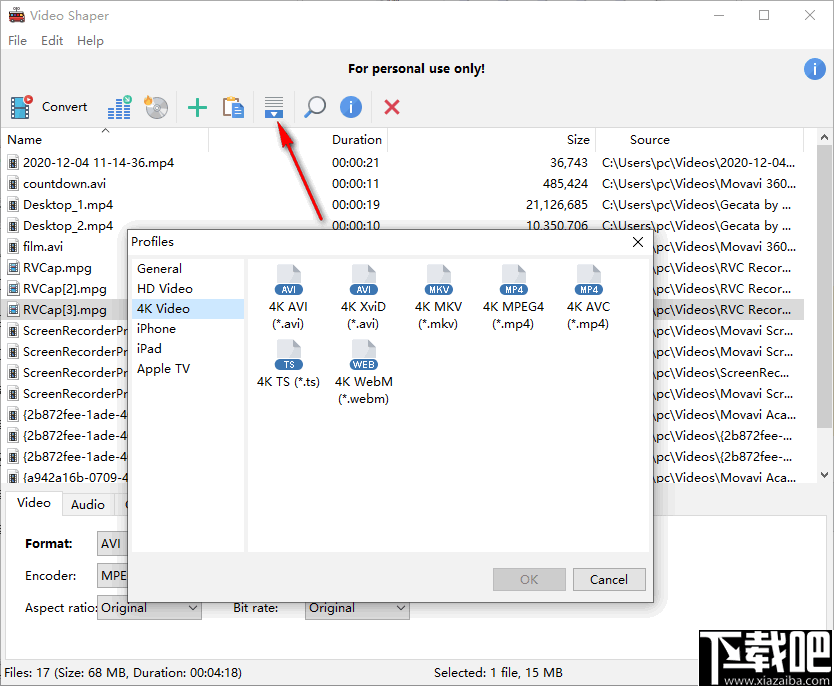Image resolution: width=834 pixels, height=686 pixels.
Task: Open the File menu
Action: pyautogui.click(x=17, y=40)
